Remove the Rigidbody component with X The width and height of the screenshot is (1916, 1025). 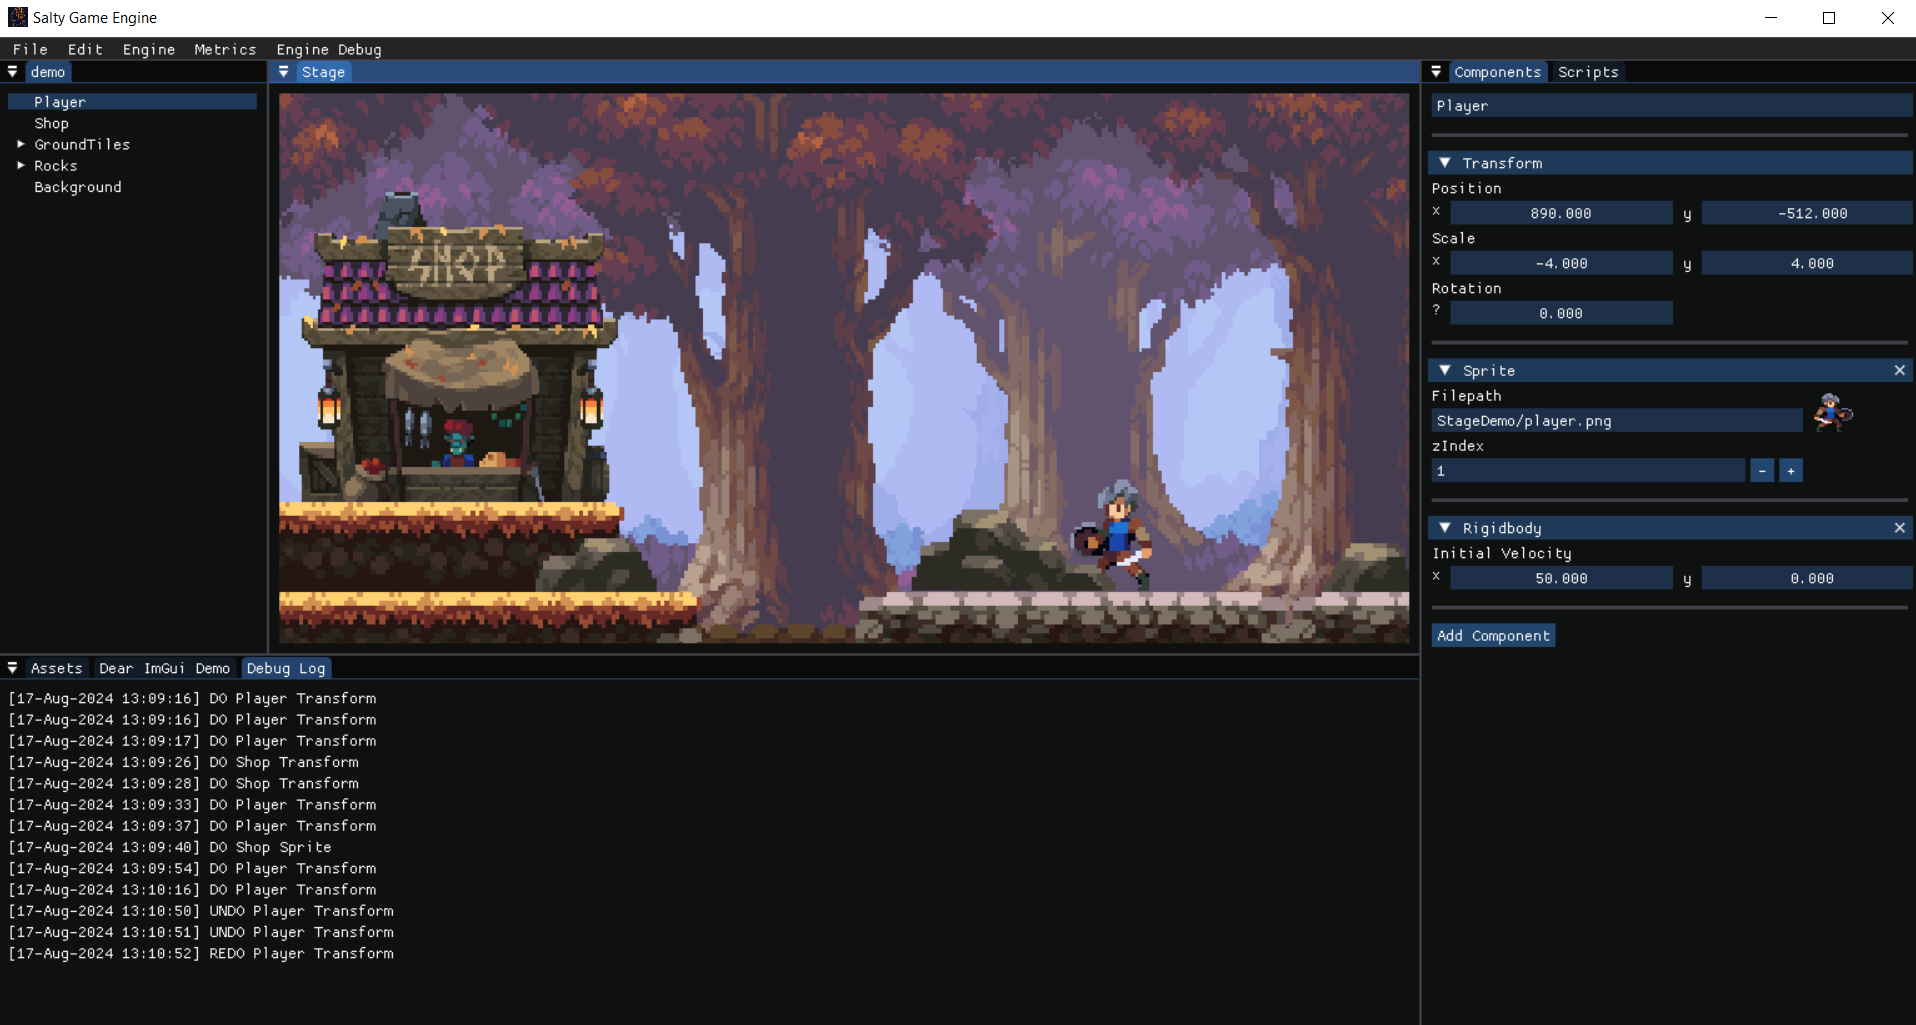click(1899, 528)
